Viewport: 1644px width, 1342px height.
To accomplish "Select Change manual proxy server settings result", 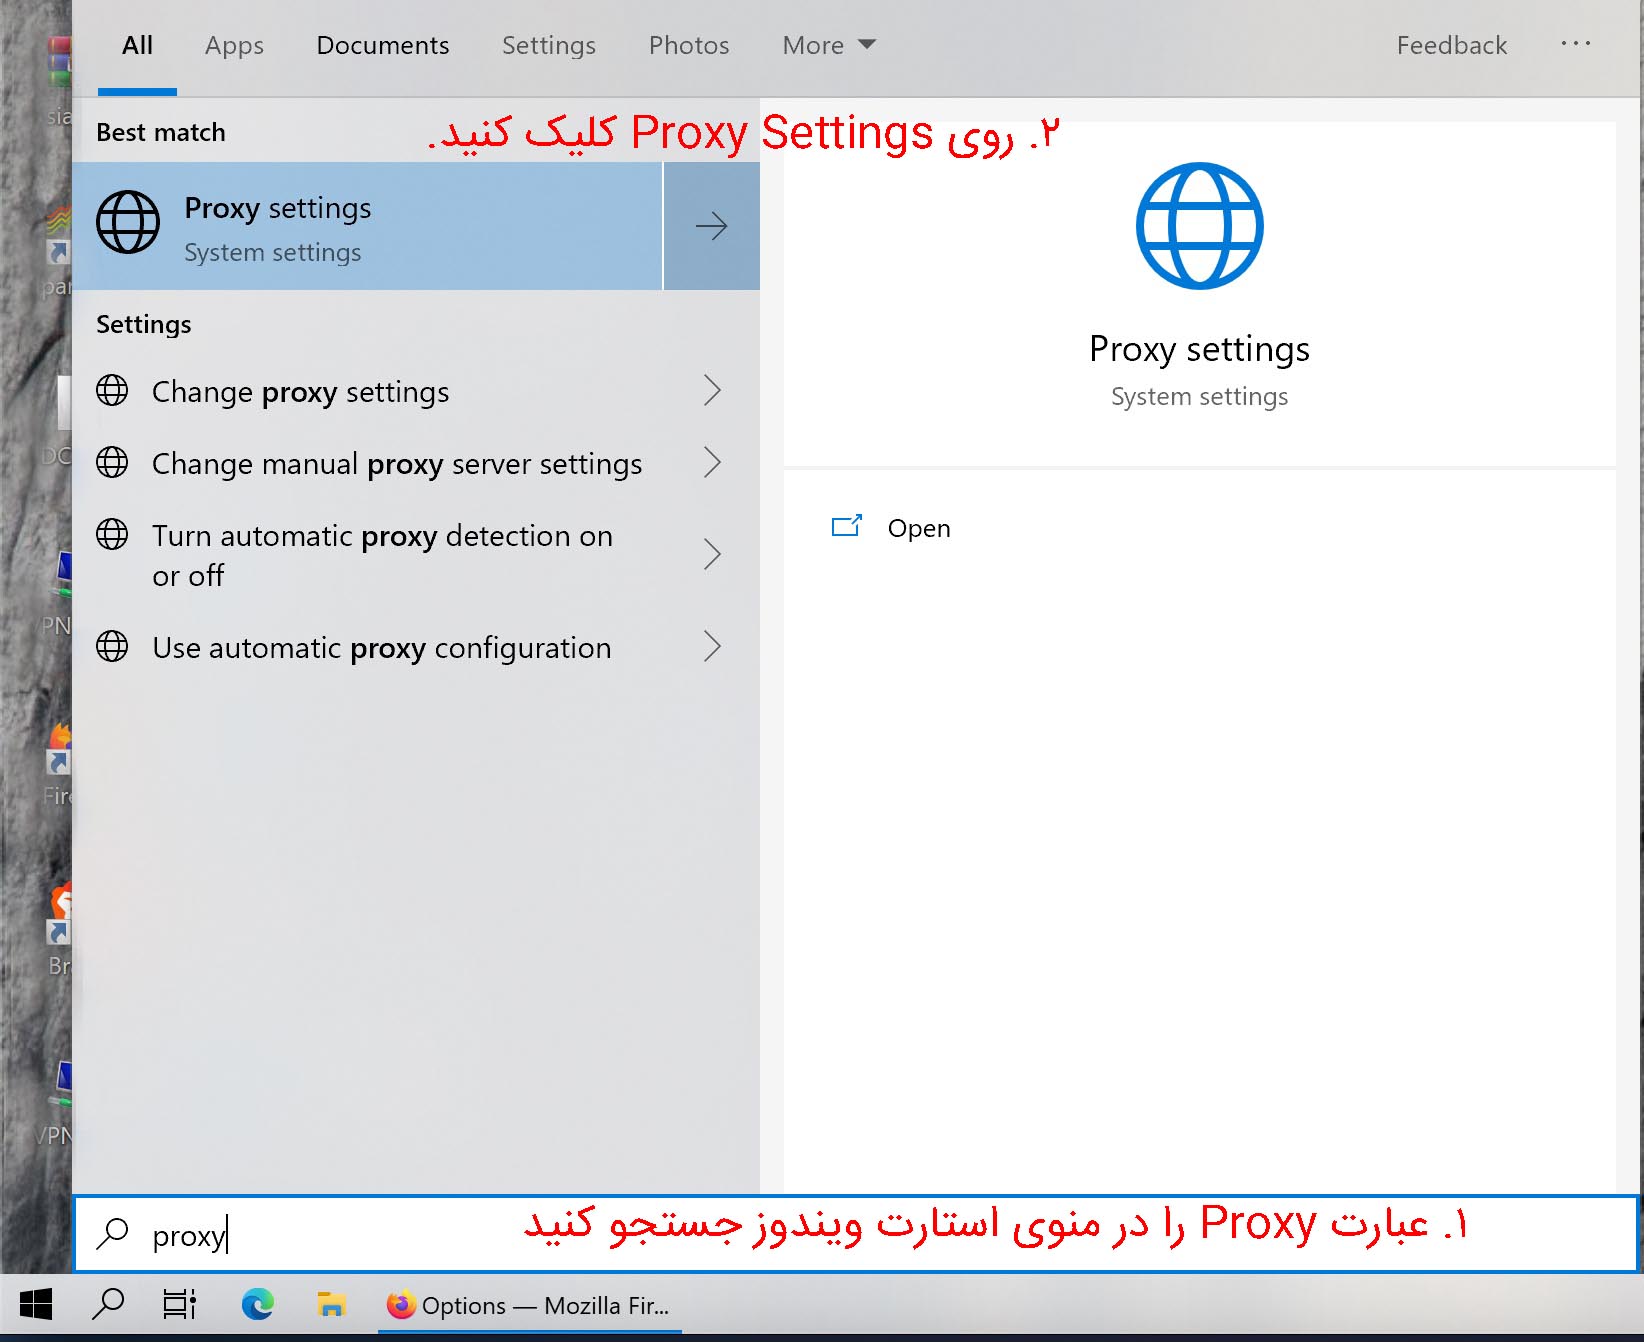I will pyautogui.click(x=396, y=464).
